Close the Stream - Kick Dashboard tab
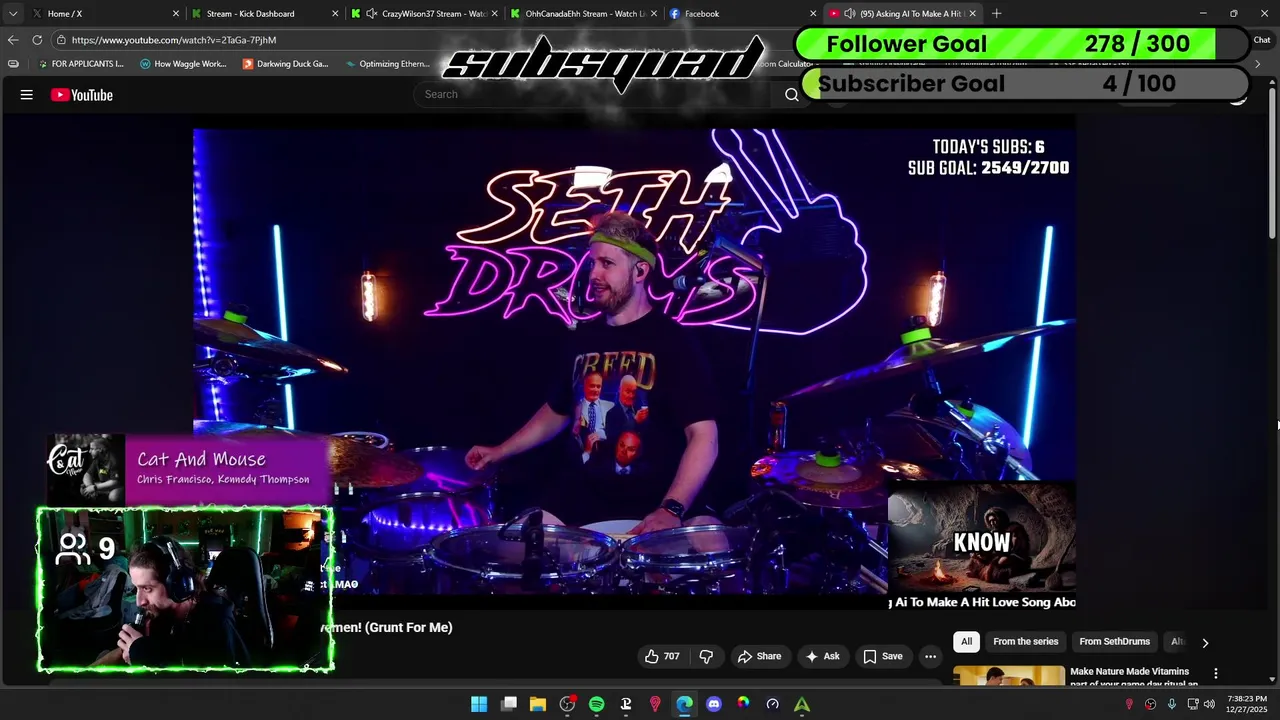This screenshot has height=720, width=1280. pyautogui.click(x=335, y=14)
